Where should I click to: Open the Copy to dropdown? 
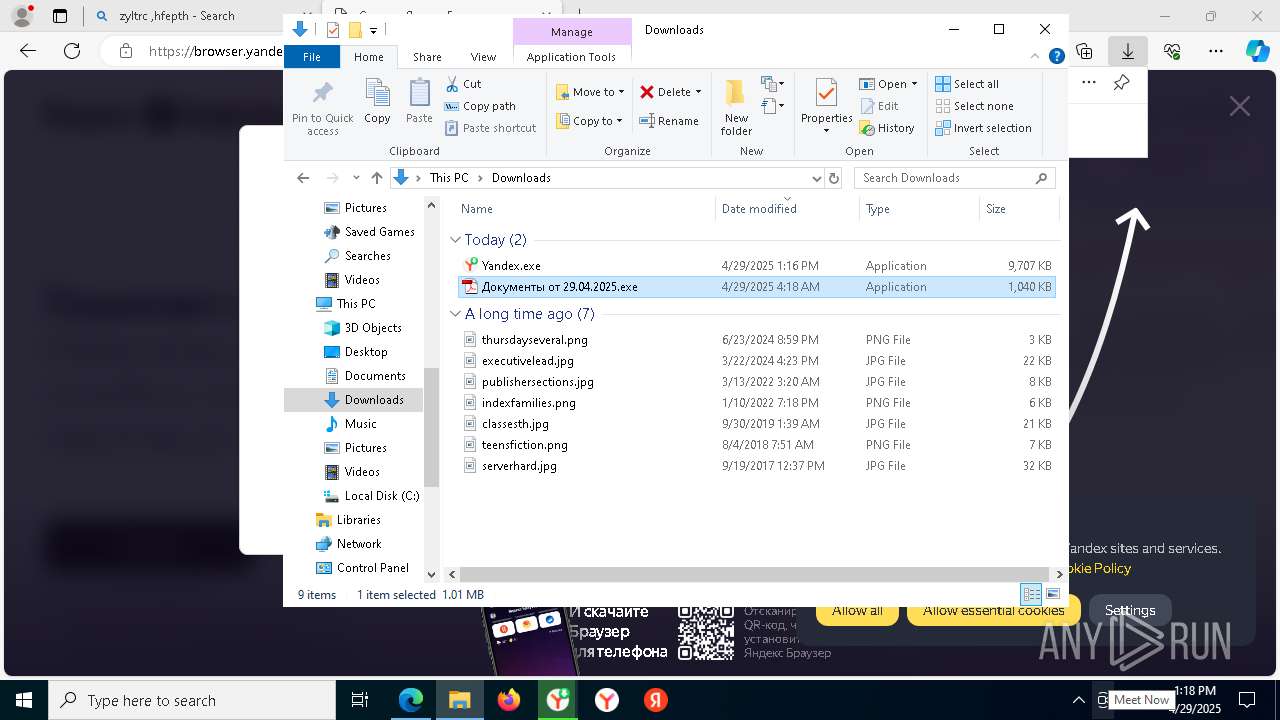[x=590, y=121]
